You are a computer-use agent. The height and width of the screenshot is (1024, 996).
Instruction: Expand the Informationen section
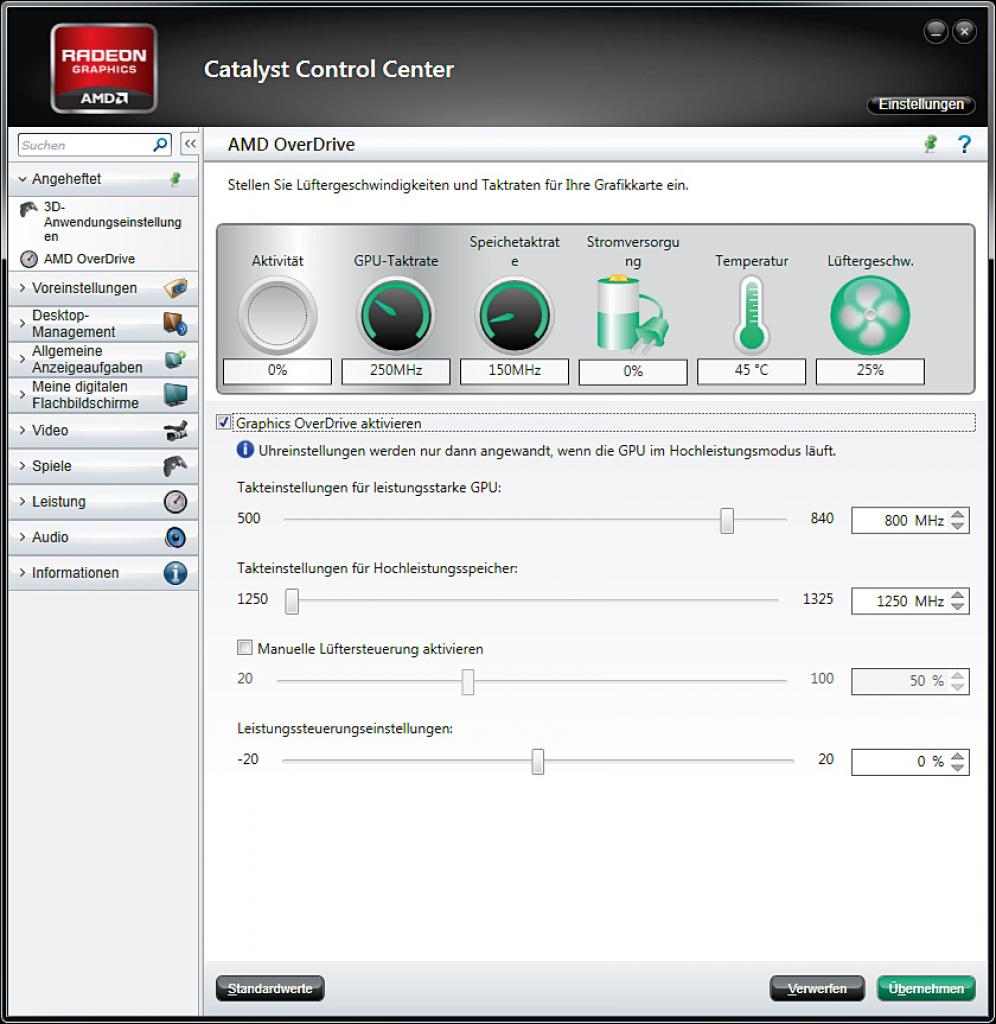[23, 572]
